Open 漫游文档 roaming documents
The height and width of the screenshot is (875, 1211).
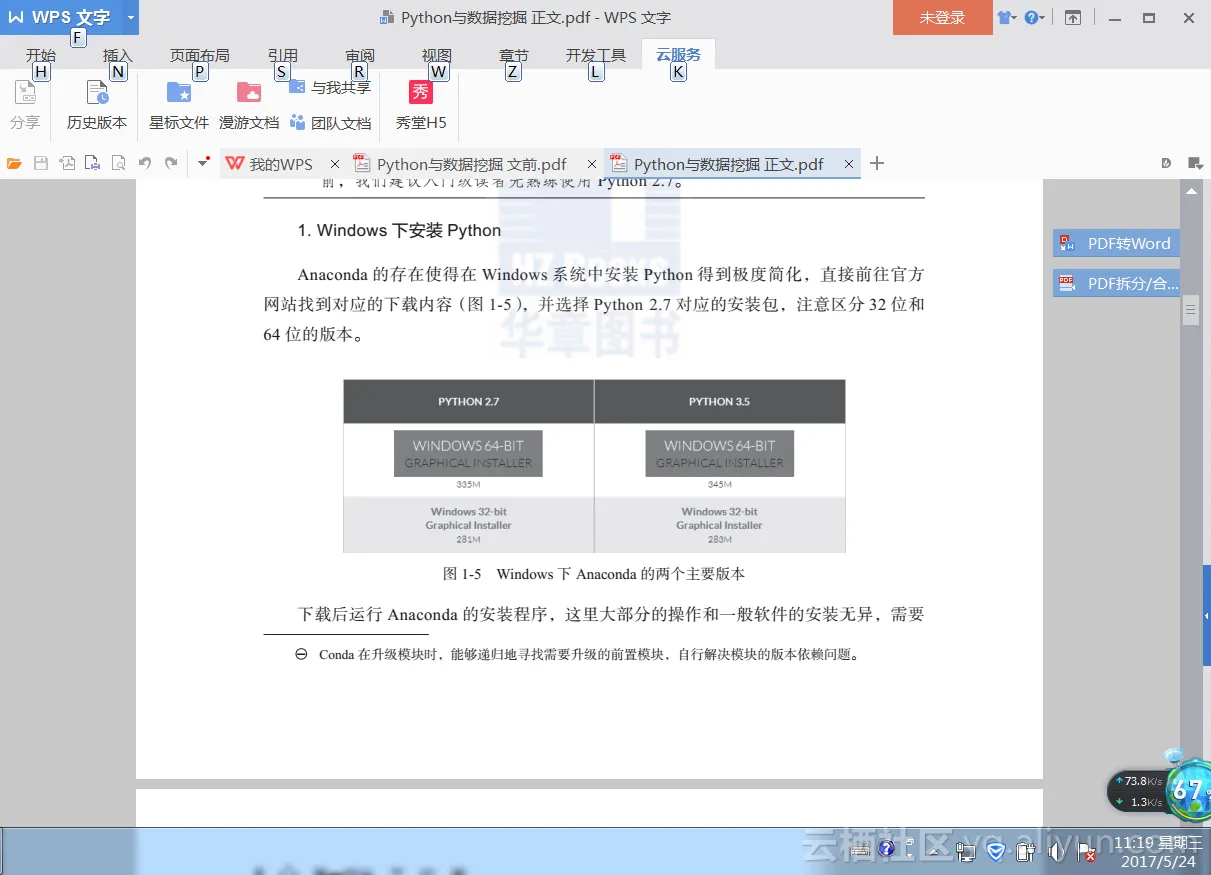(249, 105)
